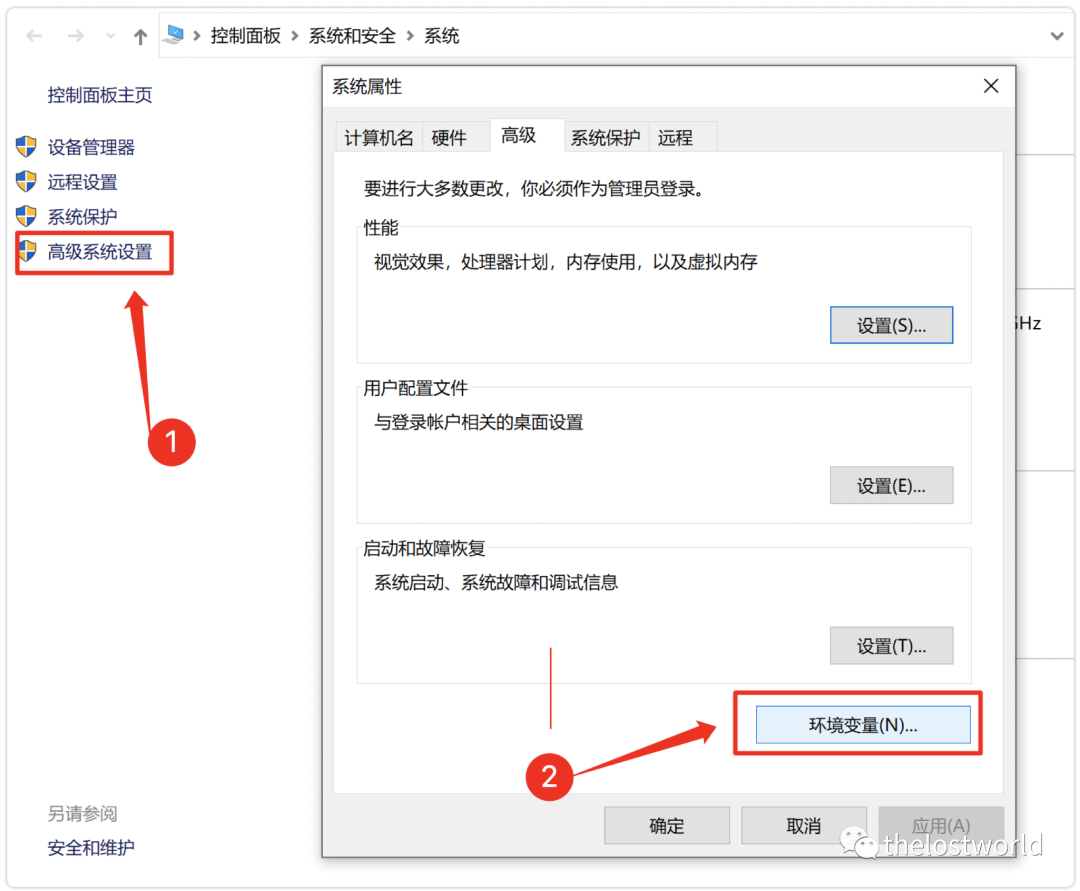The image size is (1080, 891).
Task: Open 安全和维护 link
Action: (x=91, y=848)
